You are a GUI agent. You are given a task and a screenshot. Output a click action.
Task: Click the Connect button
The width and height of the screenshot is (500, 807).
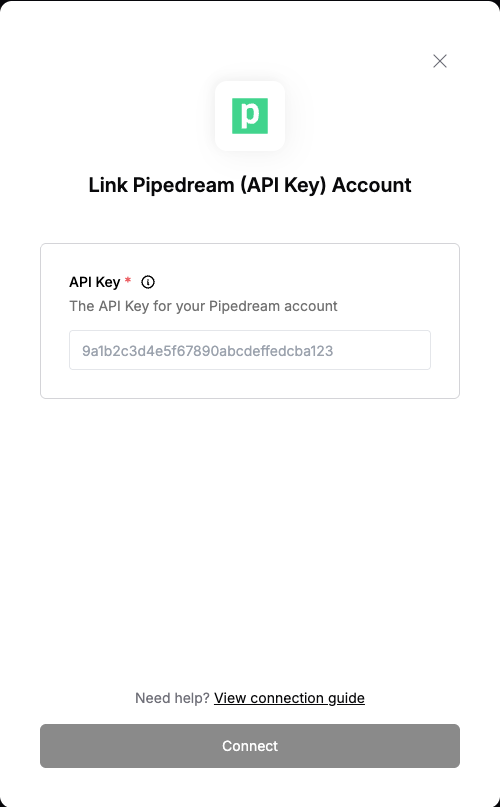pyautogui.click(x=250, y=746)
